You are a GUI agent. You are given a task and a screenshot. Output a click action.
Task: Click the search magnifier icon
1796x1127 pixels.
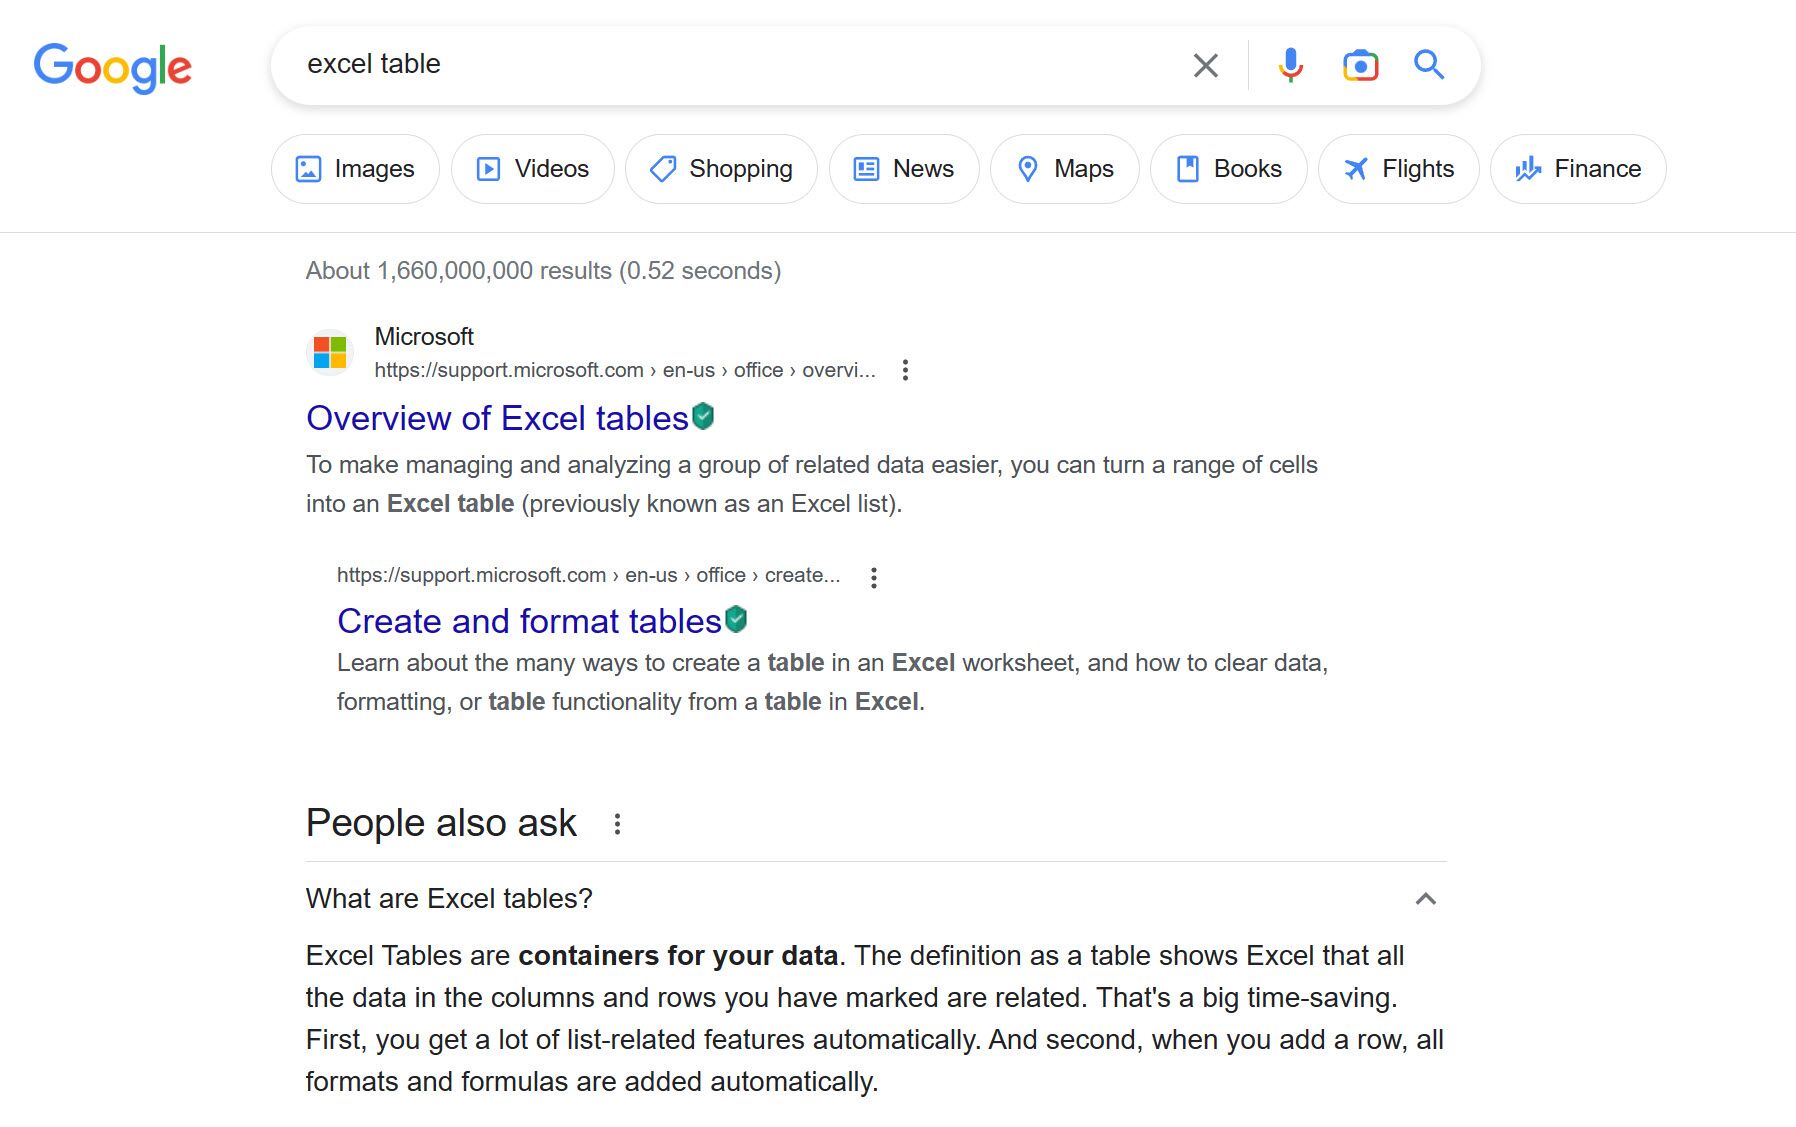1429,65
